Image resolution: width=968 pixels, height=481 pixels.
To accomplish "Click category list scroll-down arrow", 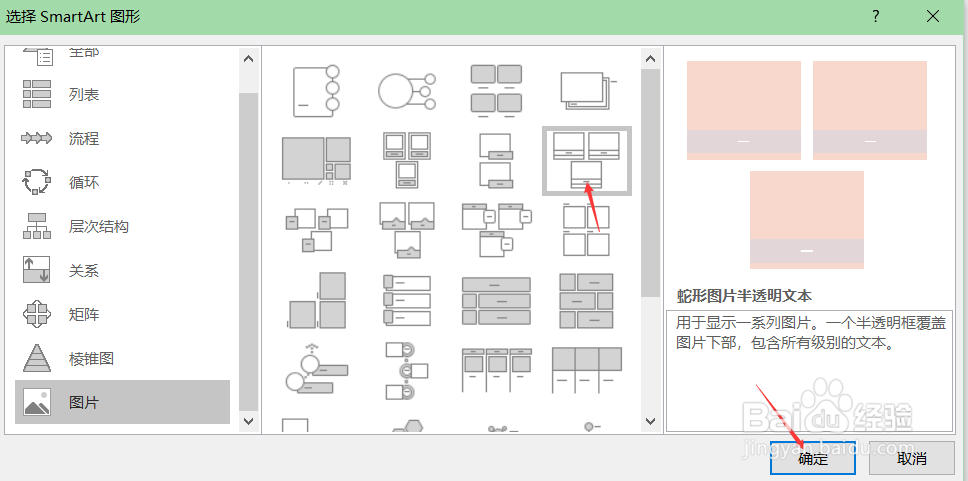I will click(249, 421).
